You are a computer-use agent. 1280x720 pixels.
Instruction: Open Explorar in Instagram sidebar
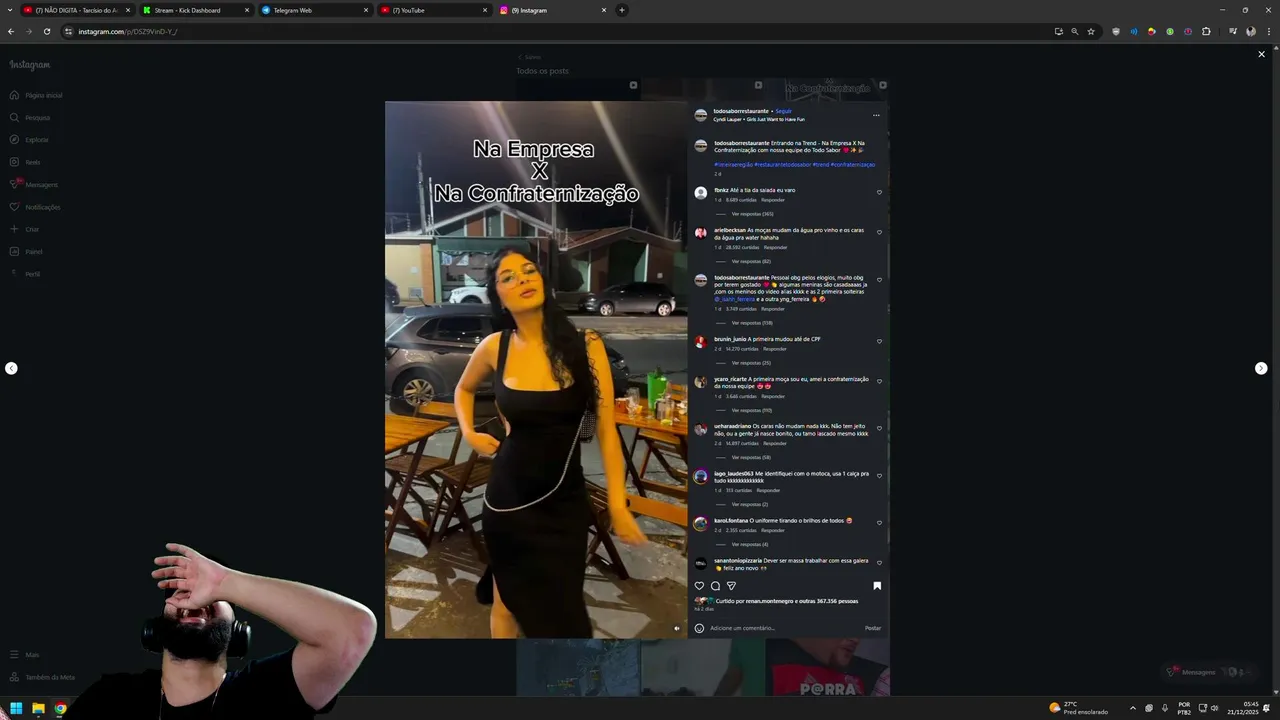(29, 139)
